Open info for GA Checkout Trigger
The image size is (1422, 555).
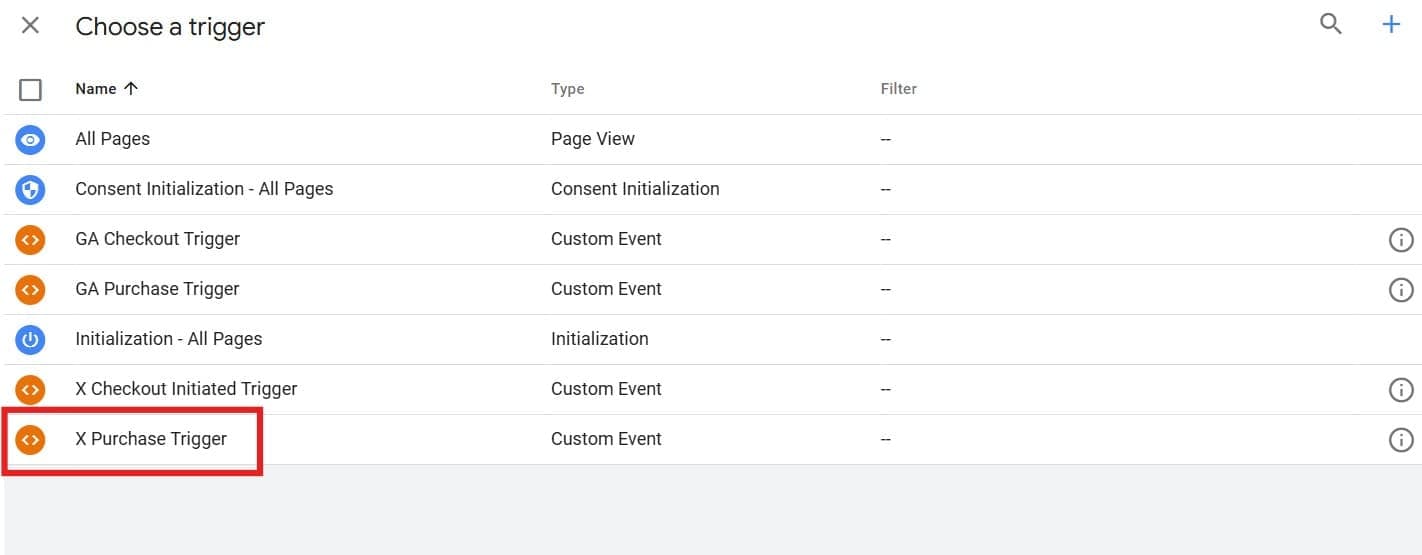click(1401, 240)
